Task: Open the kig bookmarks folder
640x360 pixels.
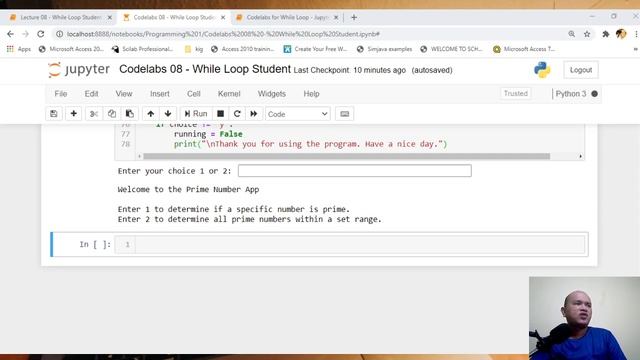Action: 194,49
